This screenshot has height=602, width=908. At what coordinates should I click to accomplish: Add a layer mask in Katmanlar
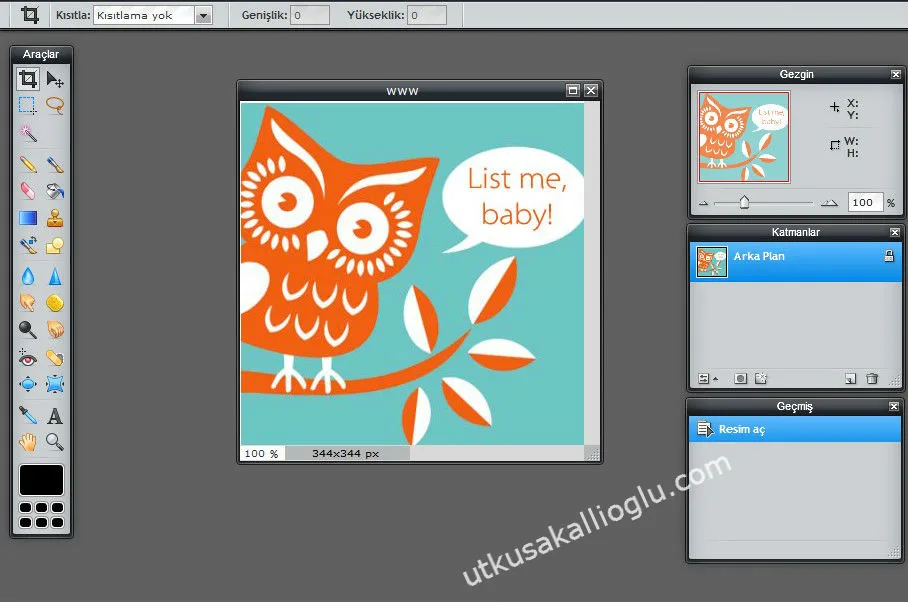(740, 379)
